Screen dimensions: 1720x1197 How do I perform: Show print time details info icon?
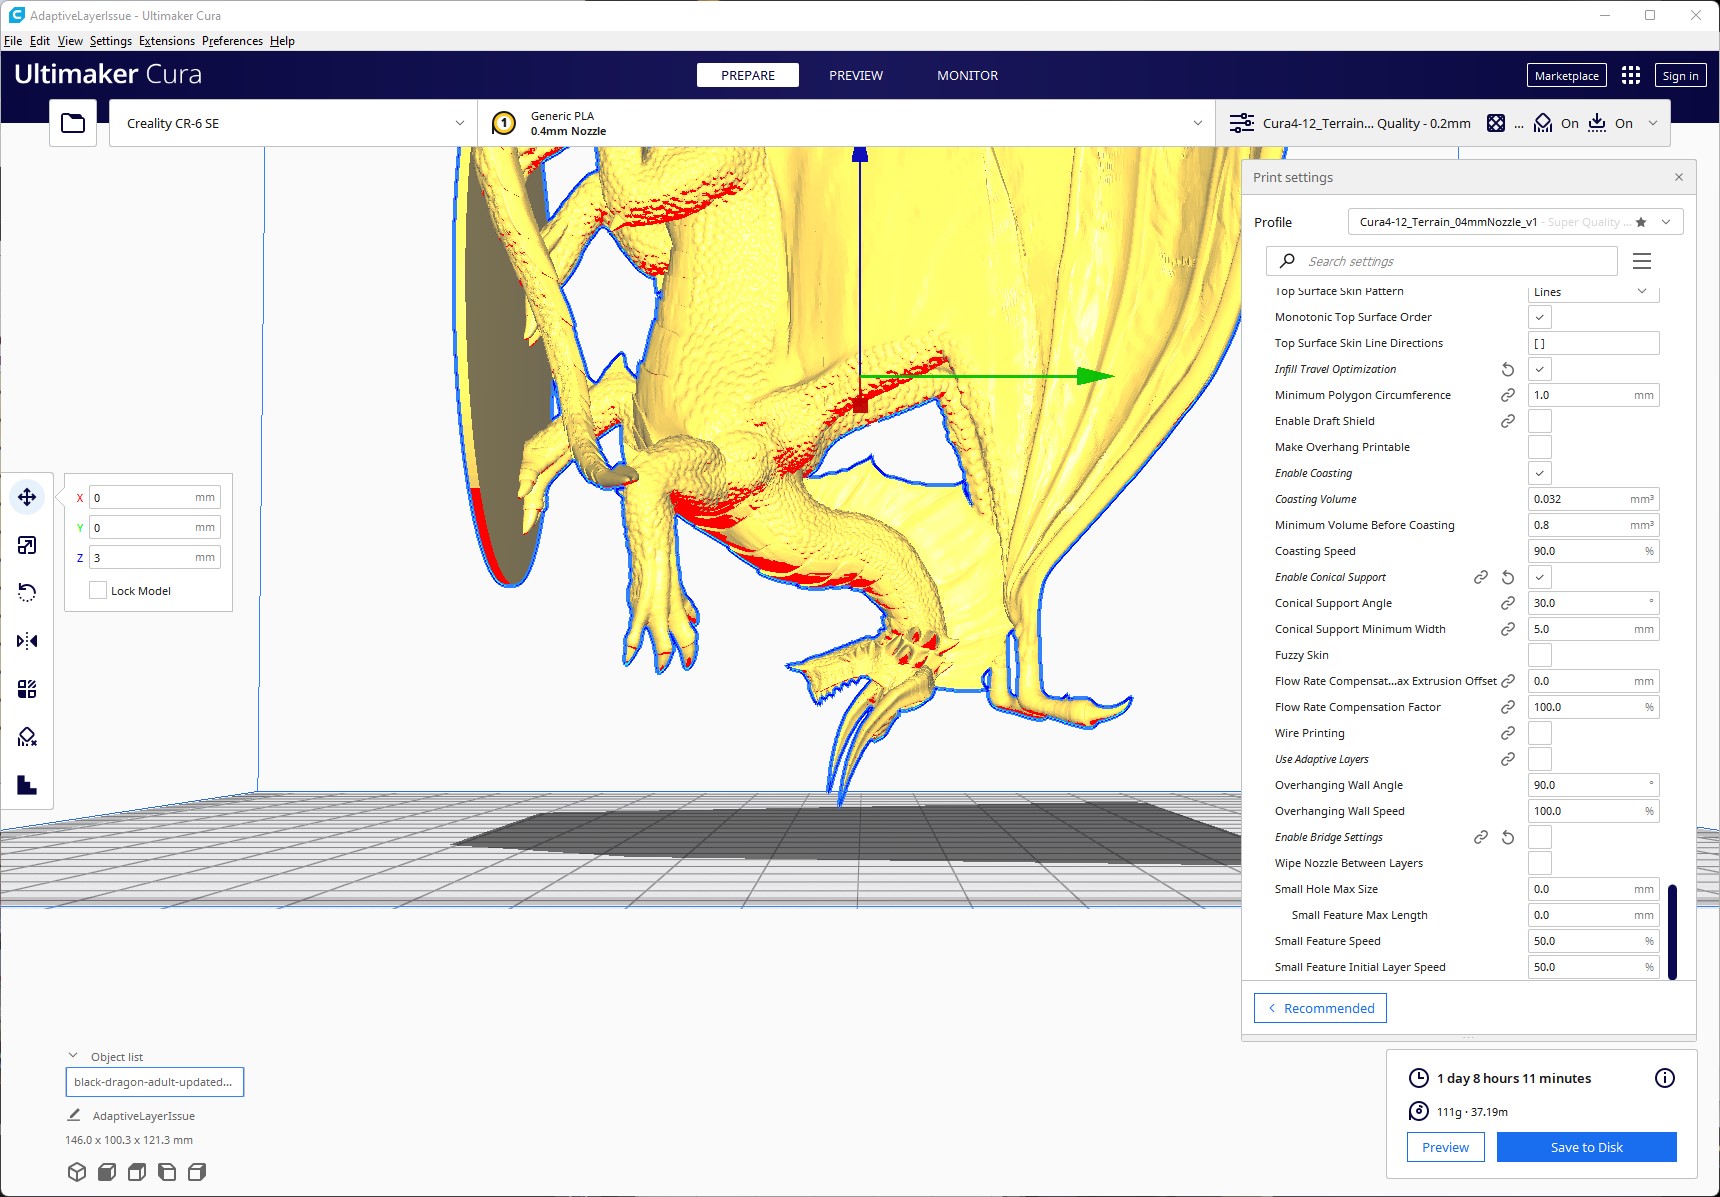[1665, 1078]
